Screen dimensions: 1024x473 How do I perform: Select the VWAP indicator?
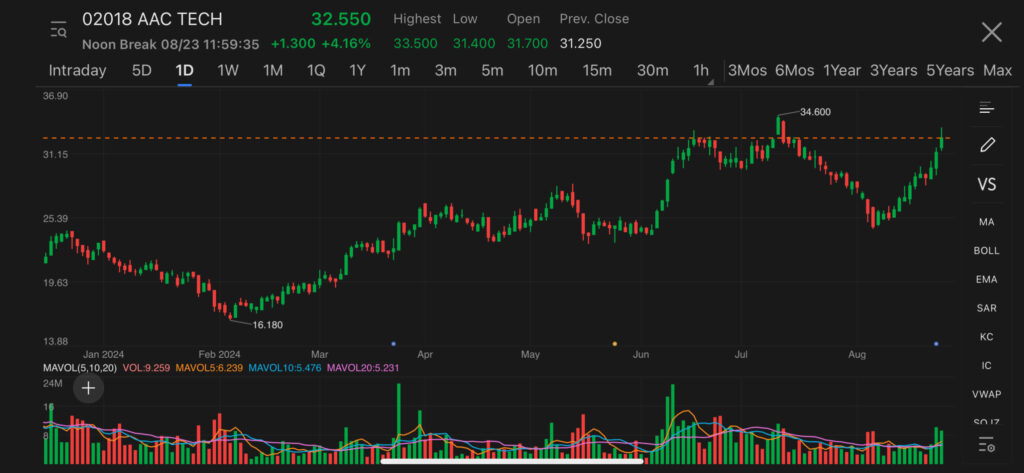click(987, 395)
